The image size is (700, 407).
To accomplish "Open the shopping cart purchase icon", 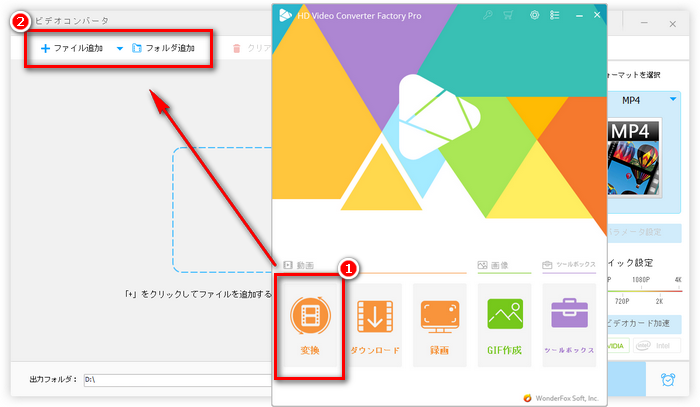I will coord(508,15).
